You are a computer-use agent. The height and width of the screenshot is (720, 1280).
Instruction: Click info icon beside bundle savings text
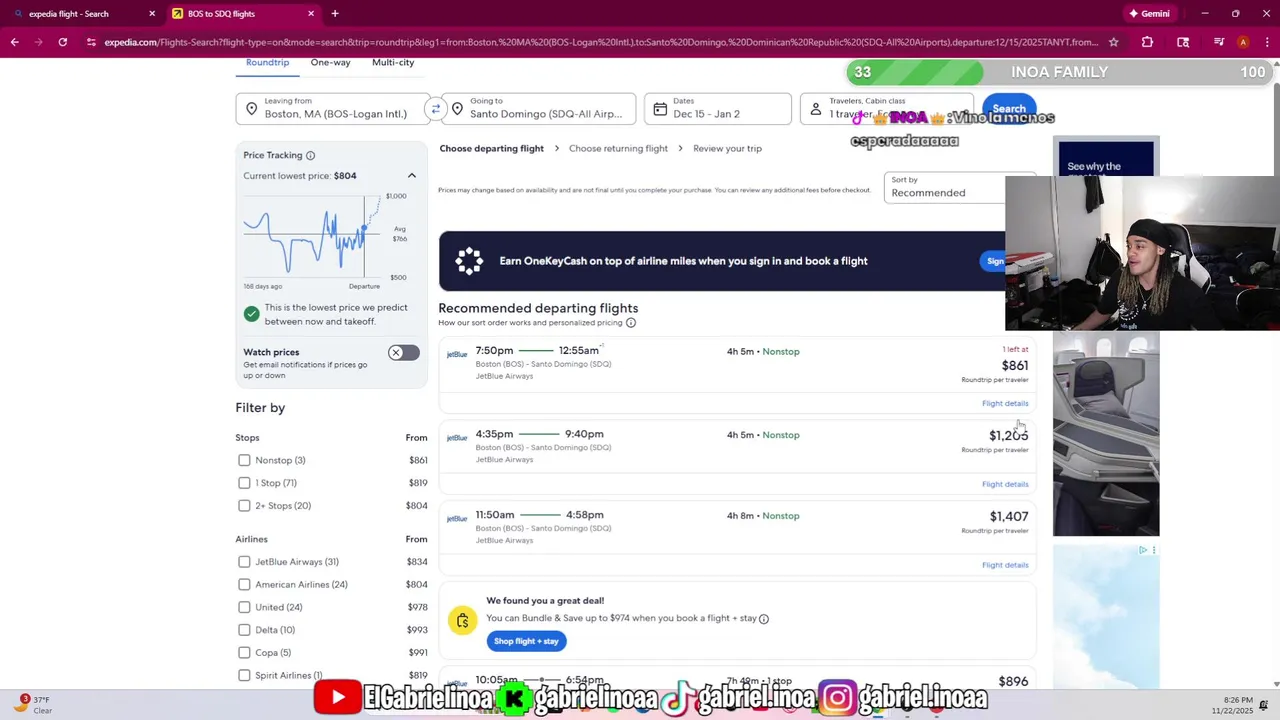tap(764, 619)
